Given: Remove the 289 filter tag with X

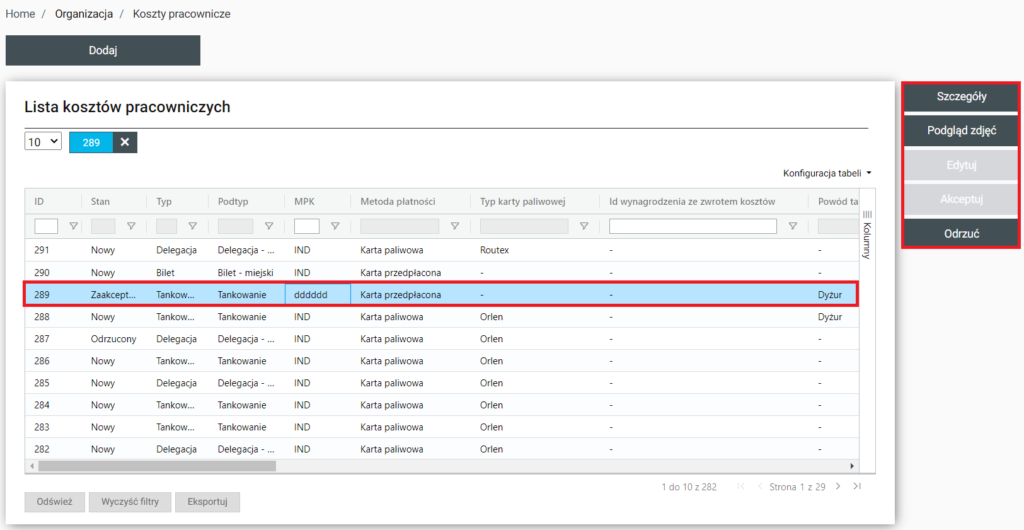Looking at the screenshot, I should click(125, 143).
